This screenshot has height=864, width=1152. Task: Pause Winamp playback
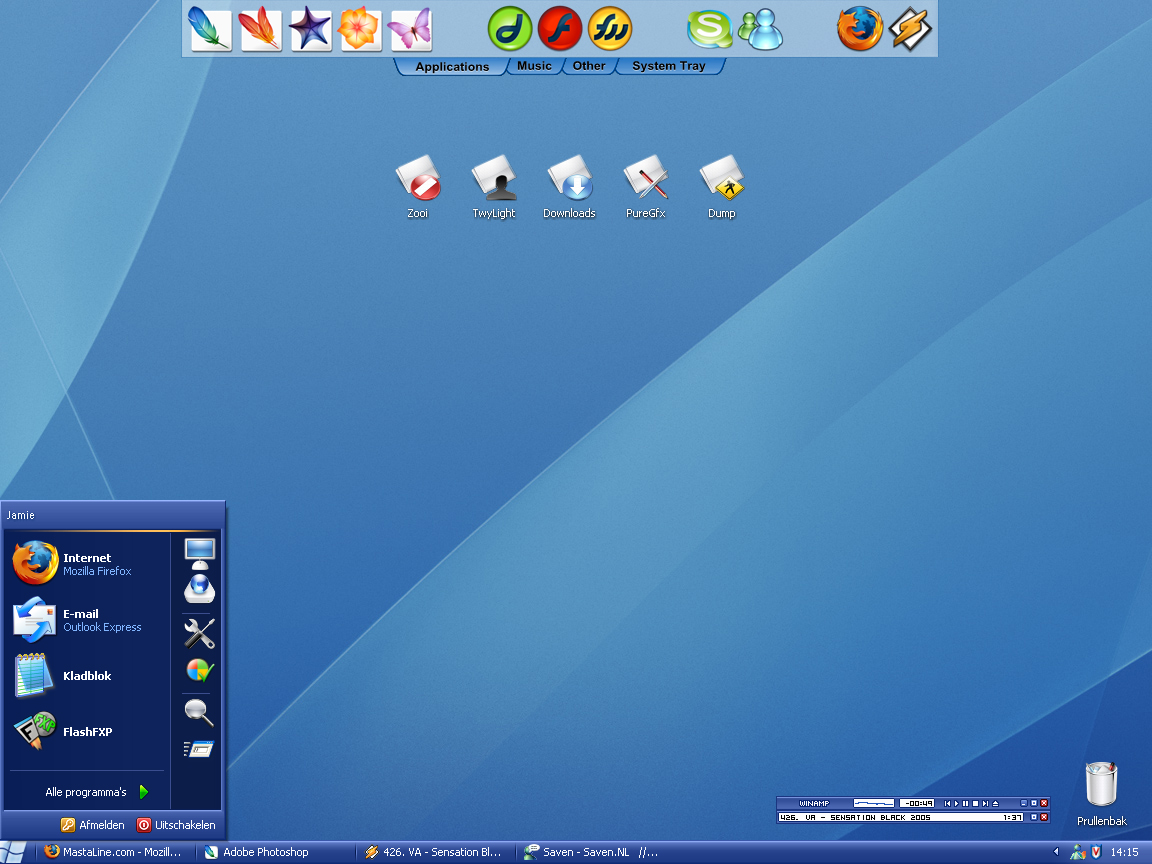point(965,804)
